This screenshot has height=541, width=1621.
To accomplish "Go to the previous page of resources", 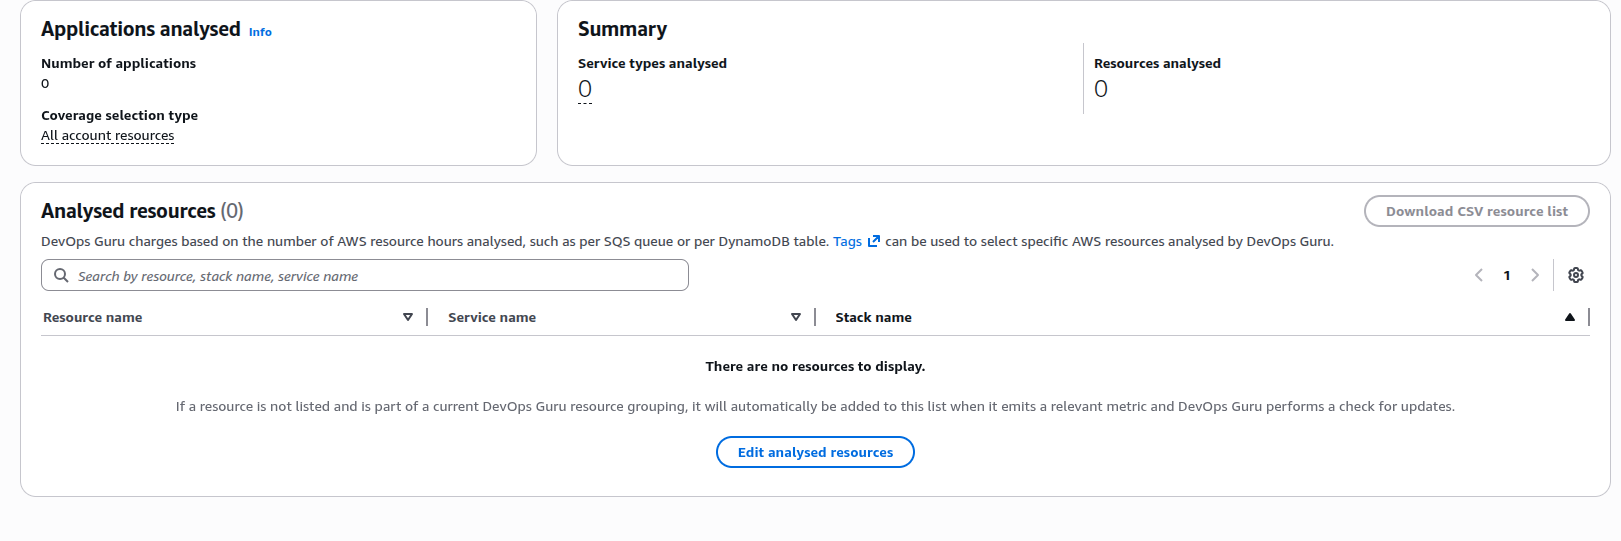I will pos(1478,276).
